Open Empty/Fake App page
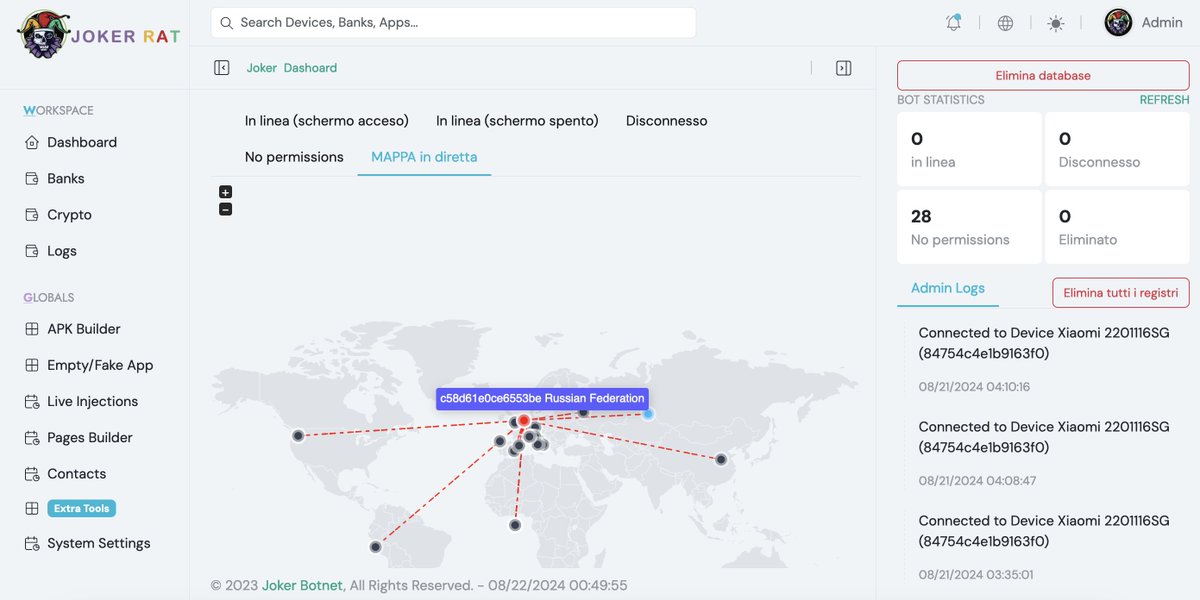 (x=100, y=365)
